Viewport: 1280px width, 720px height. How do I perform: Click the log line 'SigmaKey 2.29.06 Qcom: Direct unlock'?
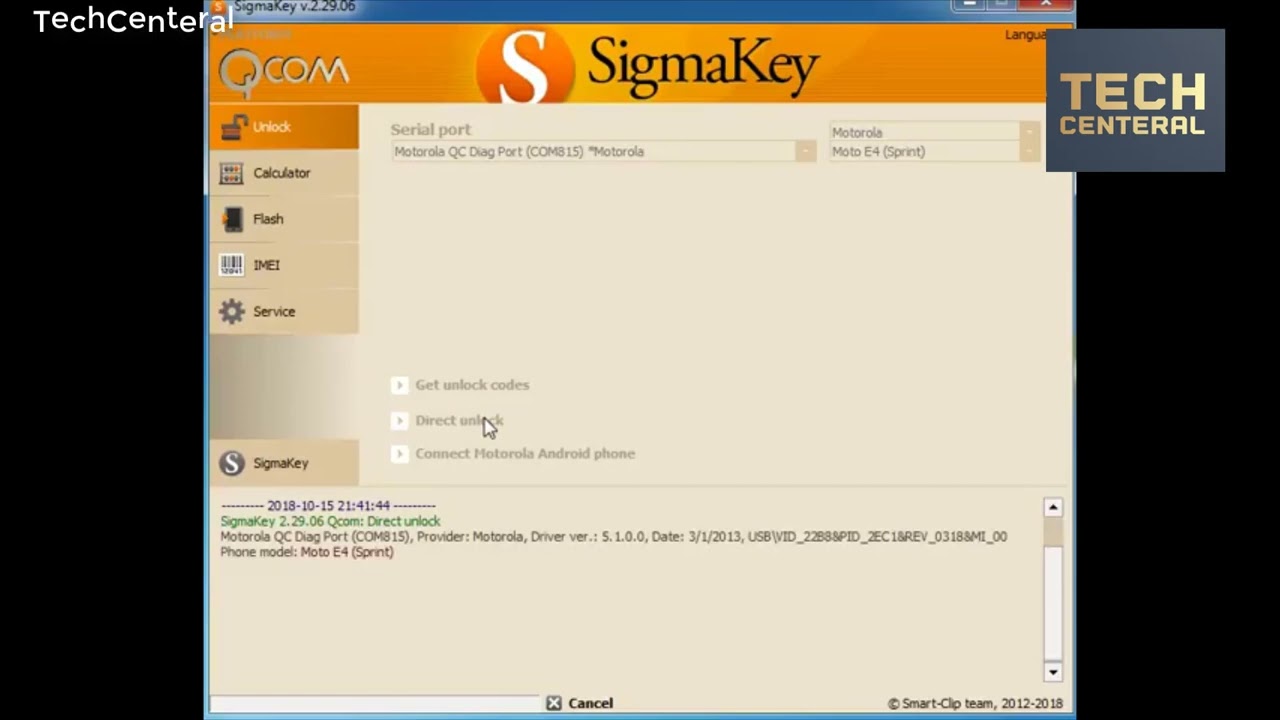tap(330, 521)
